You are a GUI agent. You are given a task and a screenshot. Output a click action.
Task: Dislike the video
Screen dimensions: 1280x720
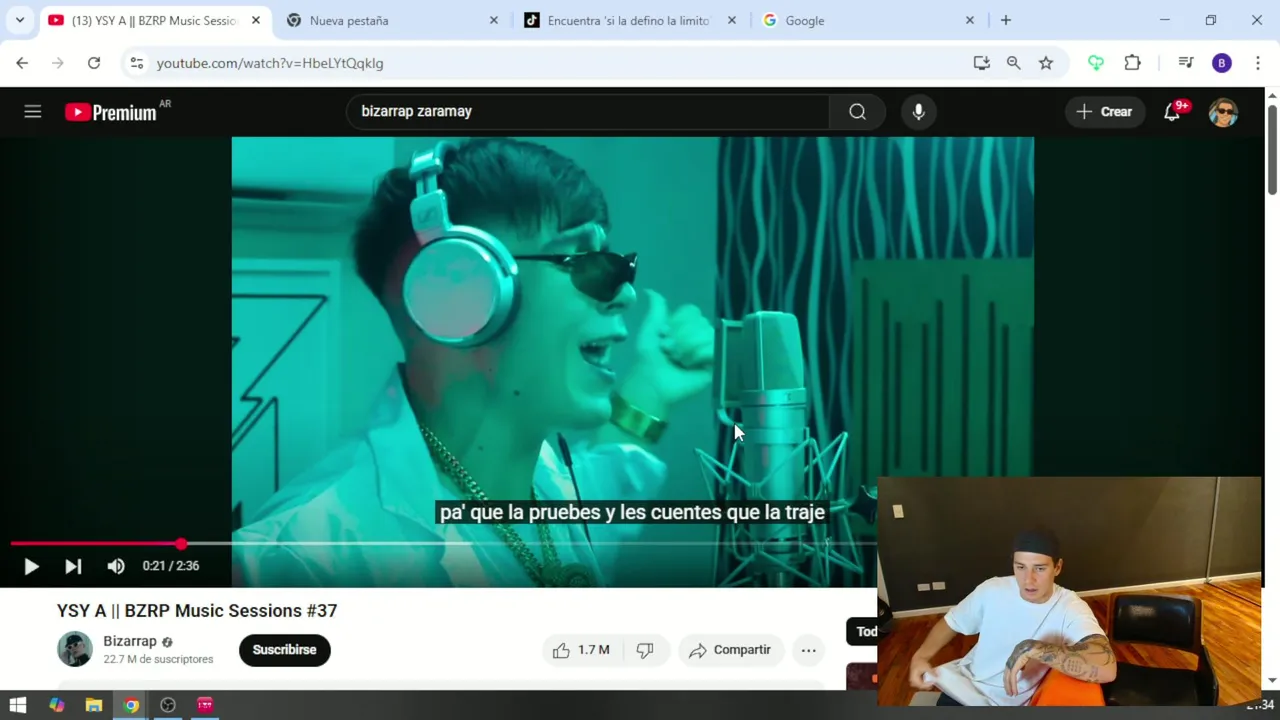click(645, 650)
